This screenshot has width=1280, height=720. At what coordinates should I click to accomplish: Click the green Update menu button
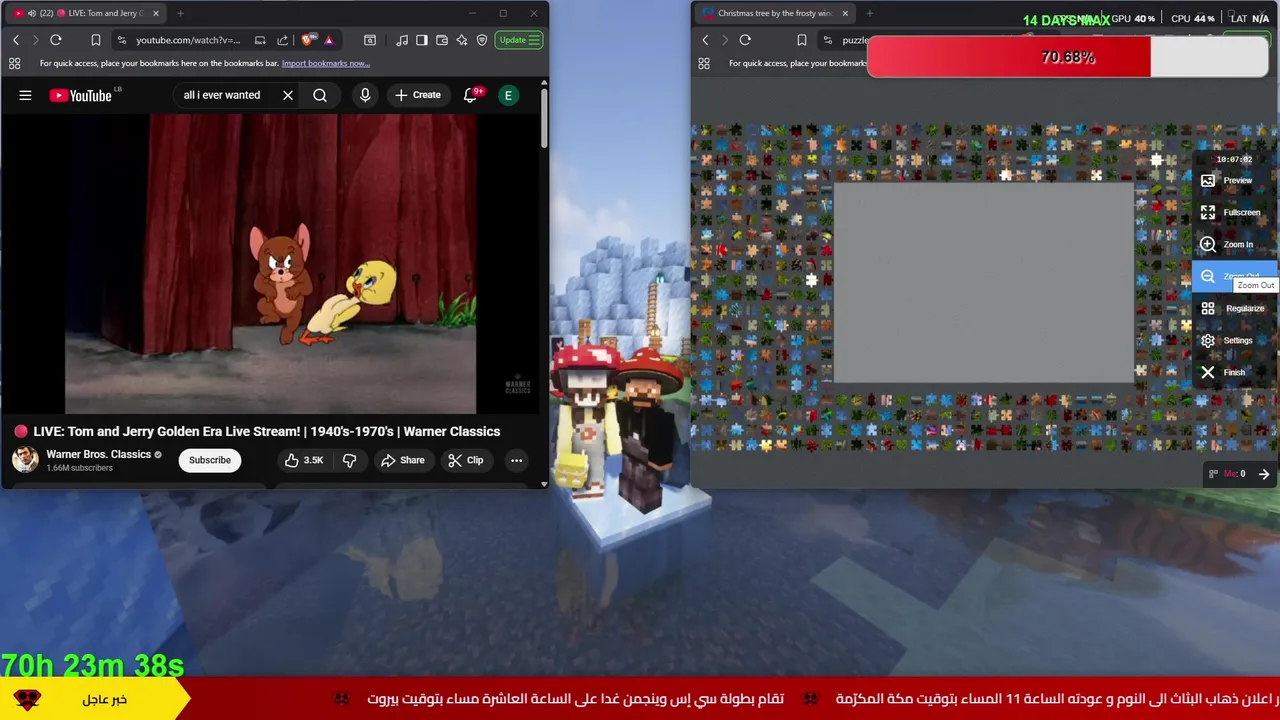point(520,40)
